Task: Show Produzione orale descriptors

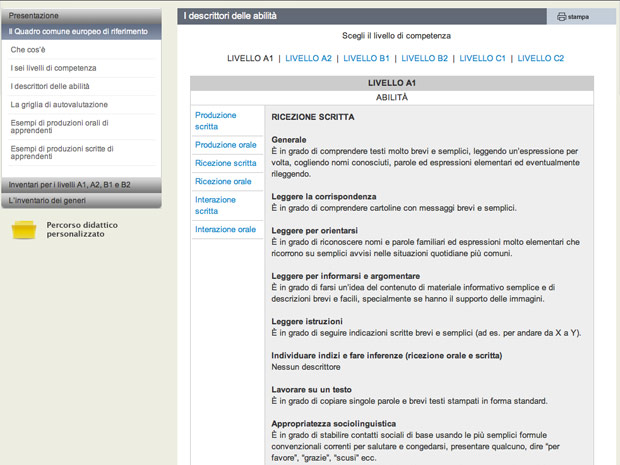Action: pos(225,145)
